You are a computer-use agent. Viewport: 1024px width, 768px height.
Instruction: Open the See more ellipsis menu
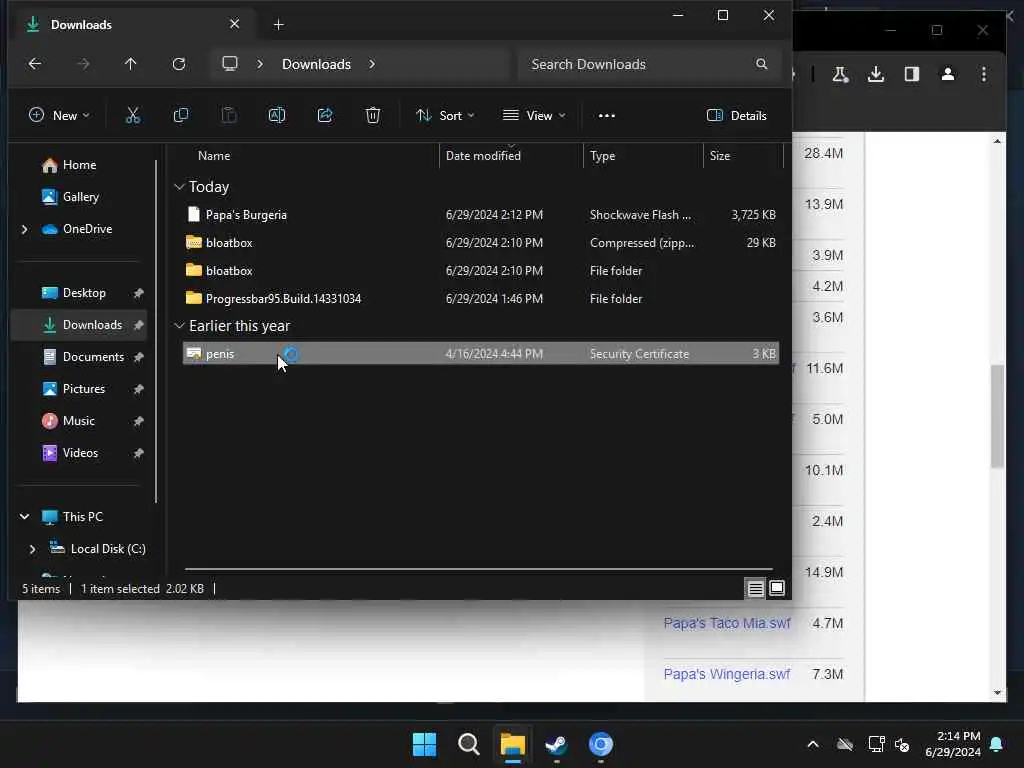click(607, 116)
